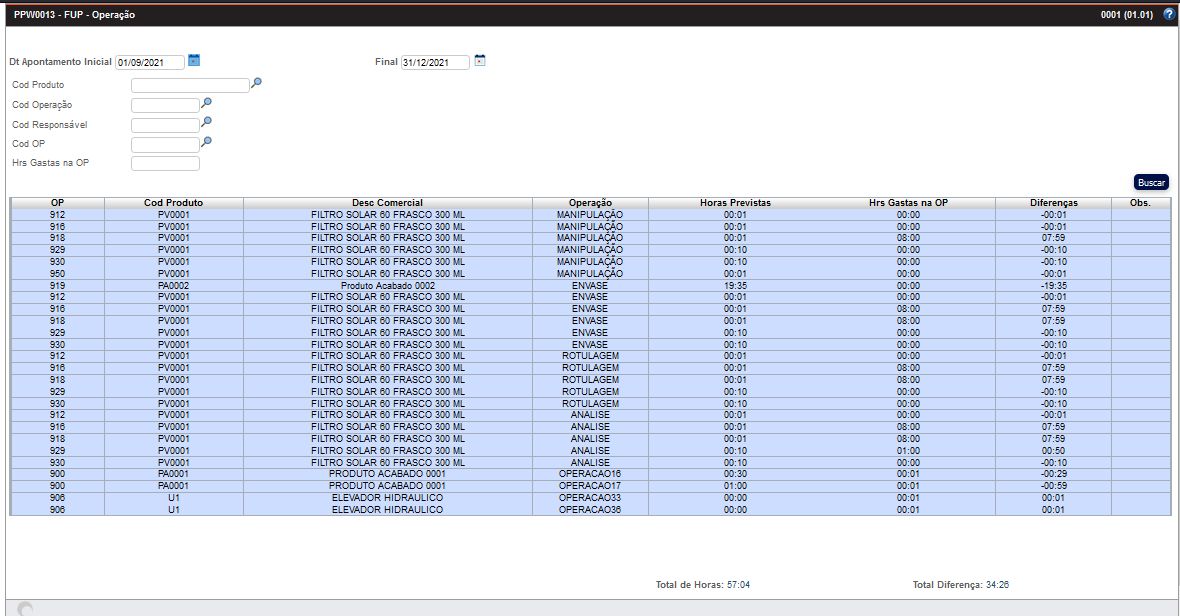Open Cod Responsável lookup magnifier
The image size is (1180, 616).
coord(207,122)
